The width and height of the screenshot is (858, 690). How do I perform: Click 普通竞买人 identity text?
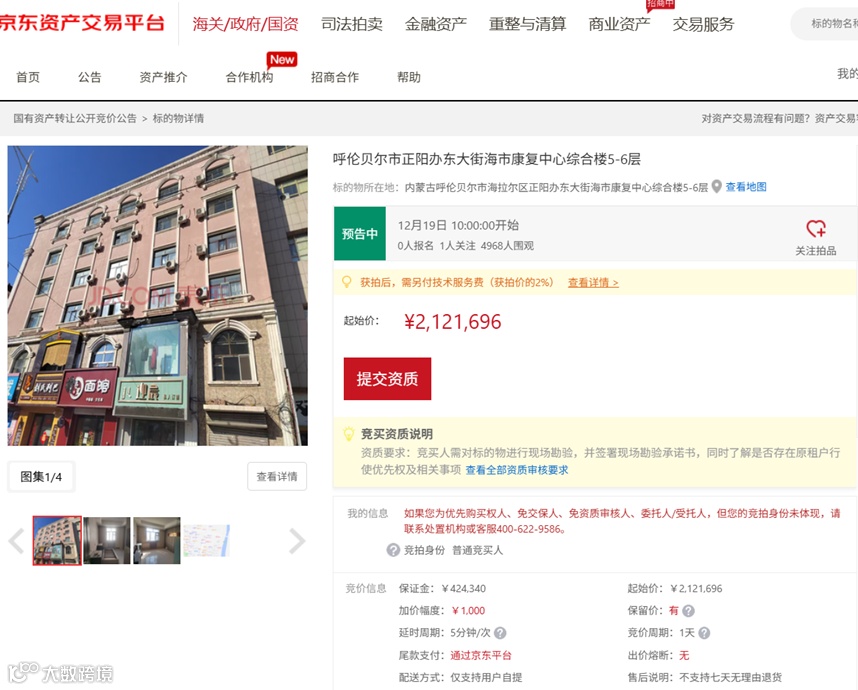pos(477,550)
